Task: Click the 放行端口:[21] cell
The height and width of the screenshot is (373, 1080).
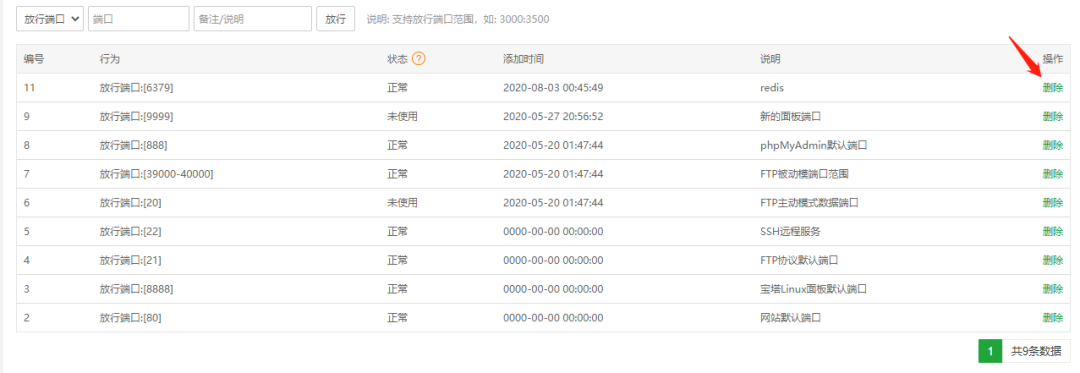Action: 131,260
